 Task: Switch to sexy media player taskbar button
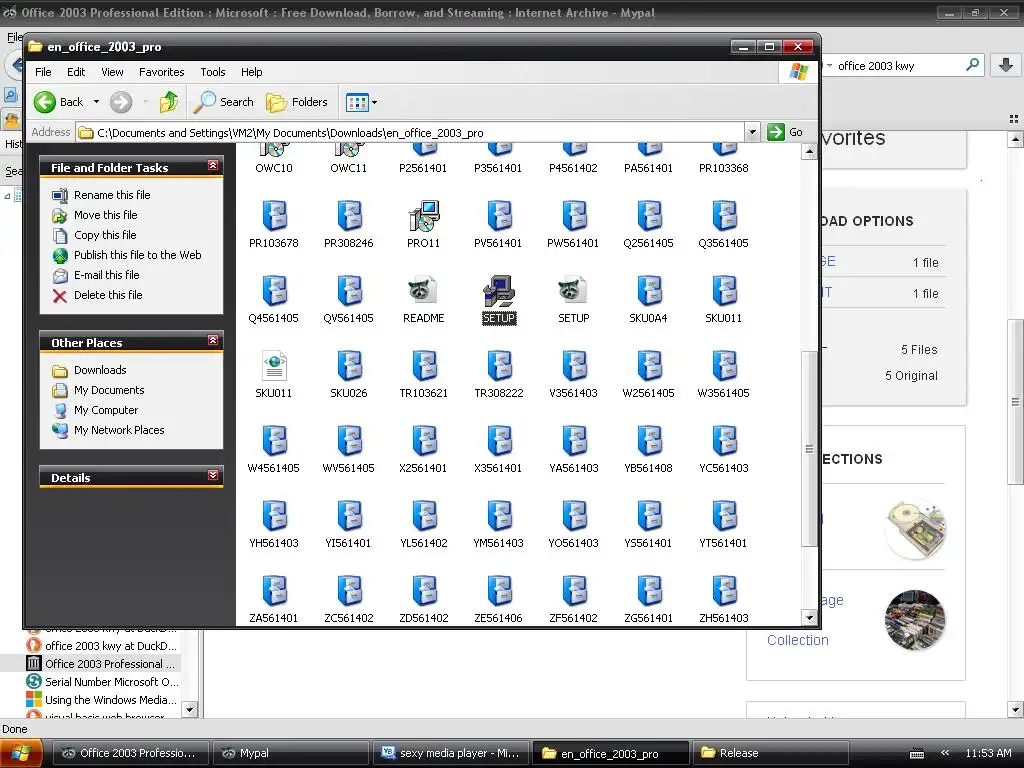451,753
